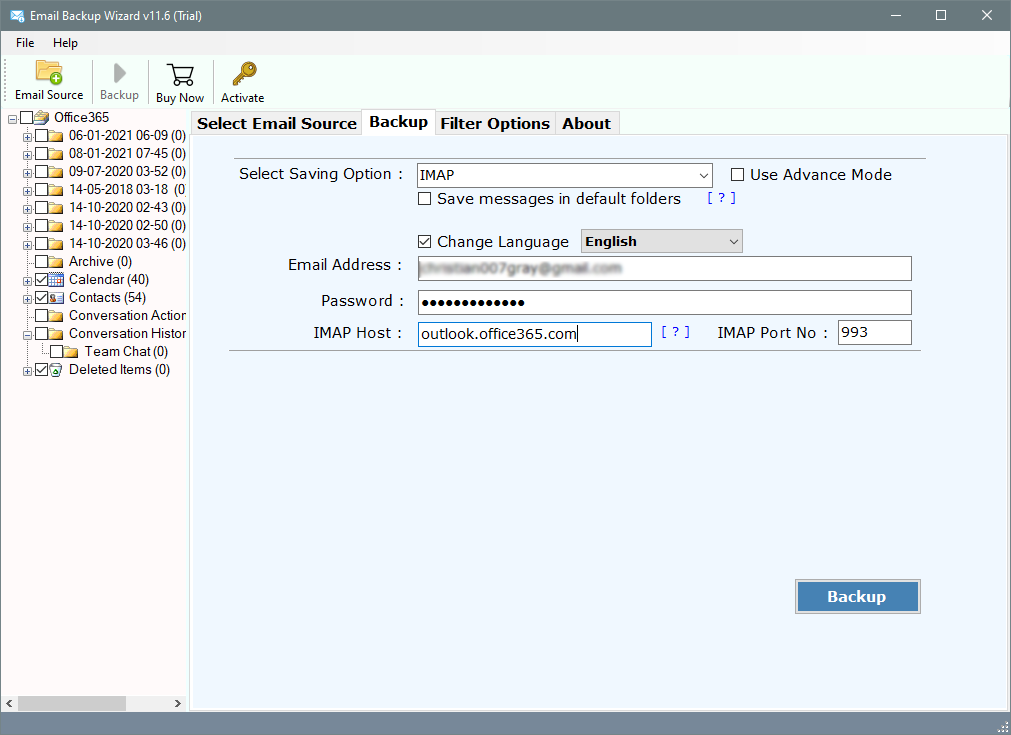Click the Deleted Items recycle bin icon
Image resolution: width=1011 pixels, height=735 pixels.
(x=56, y=370)
